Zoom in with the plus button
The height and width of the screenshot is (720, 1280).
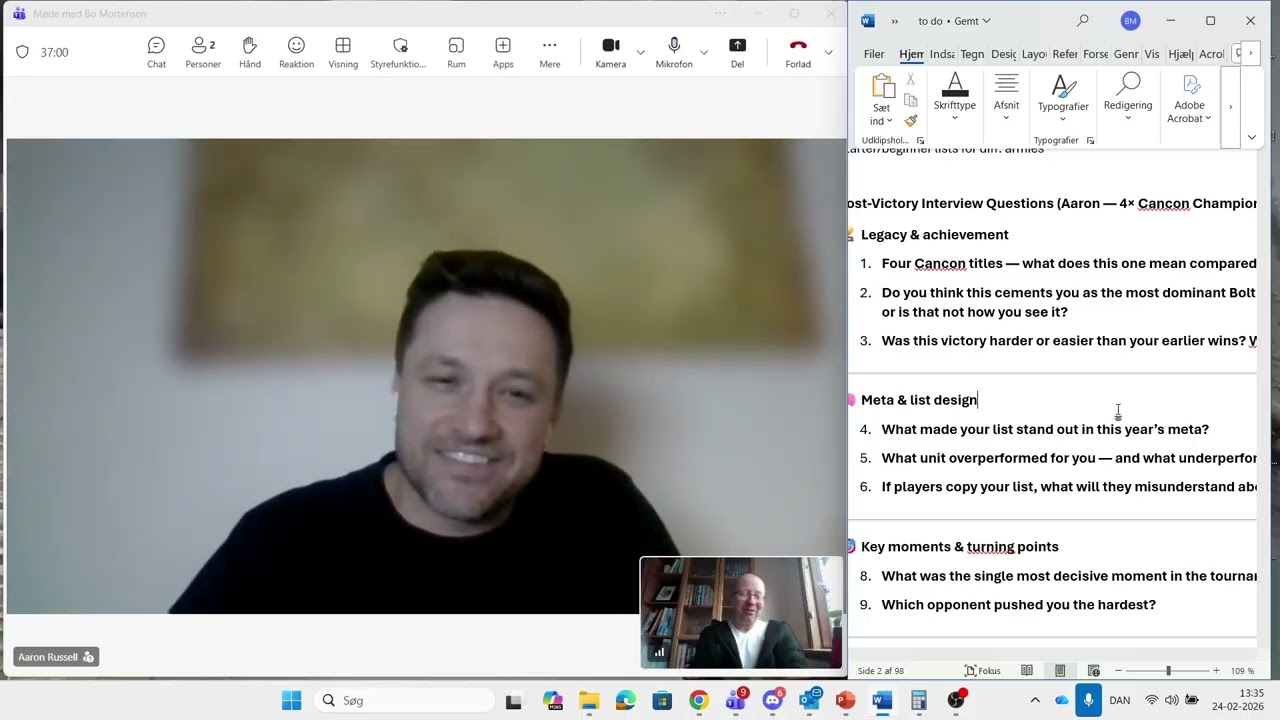point(1216,671)
